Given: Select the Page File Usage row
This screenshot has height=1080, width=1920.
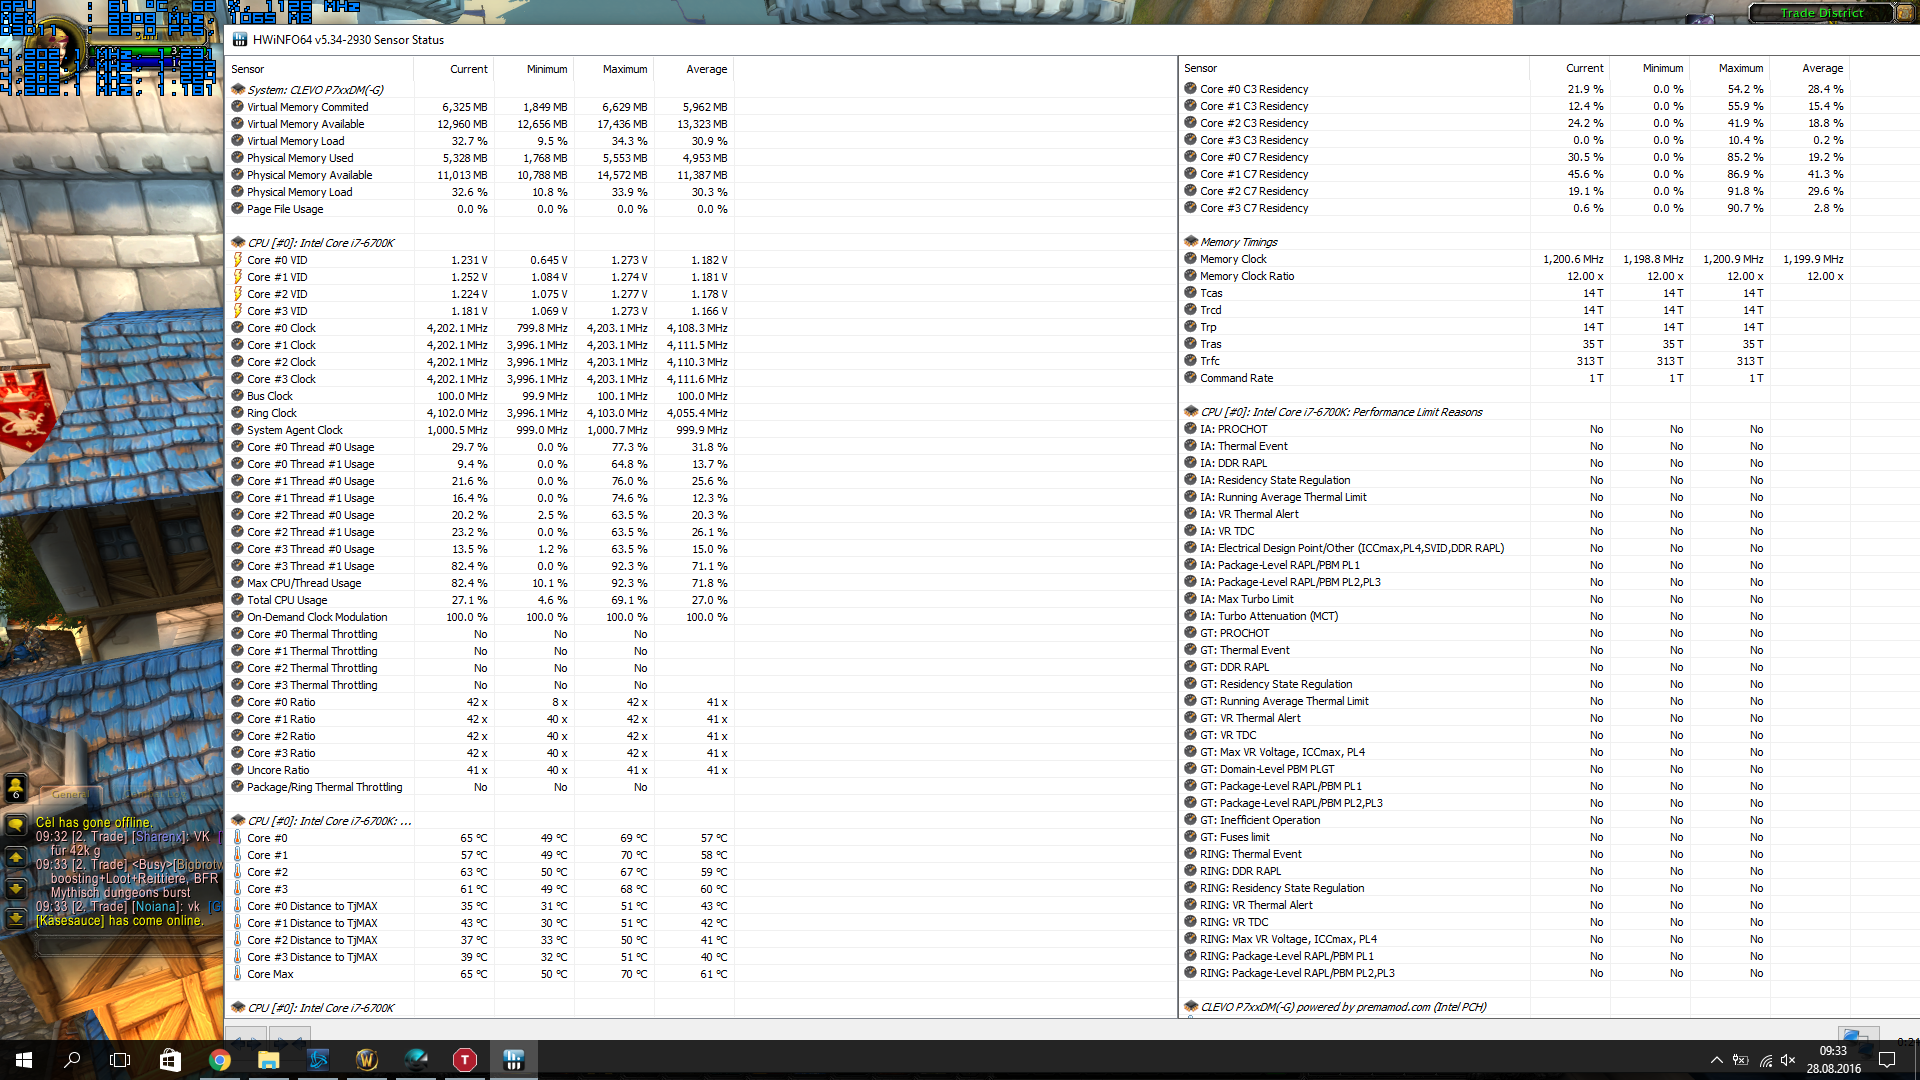Looking at the screenshot, I should (x=480, y=209).
